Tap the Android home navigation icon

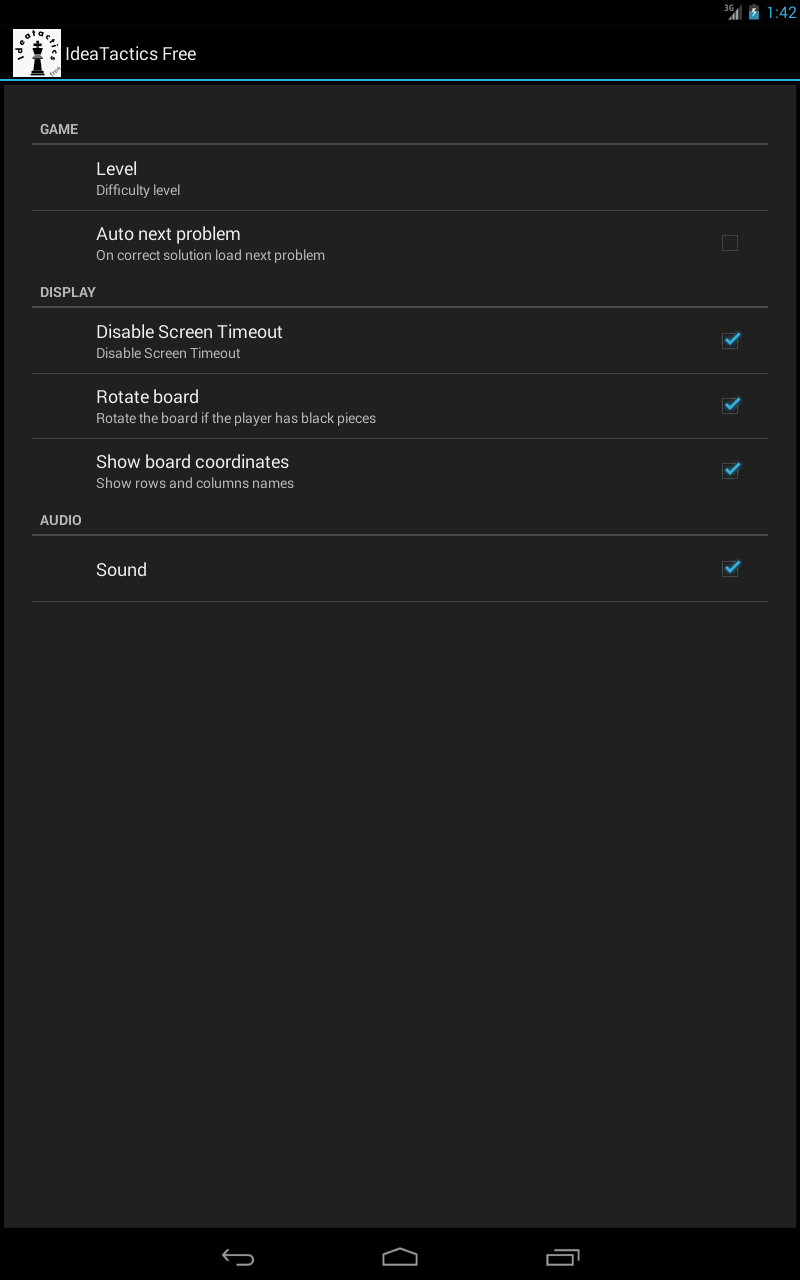coord(400,1257)
